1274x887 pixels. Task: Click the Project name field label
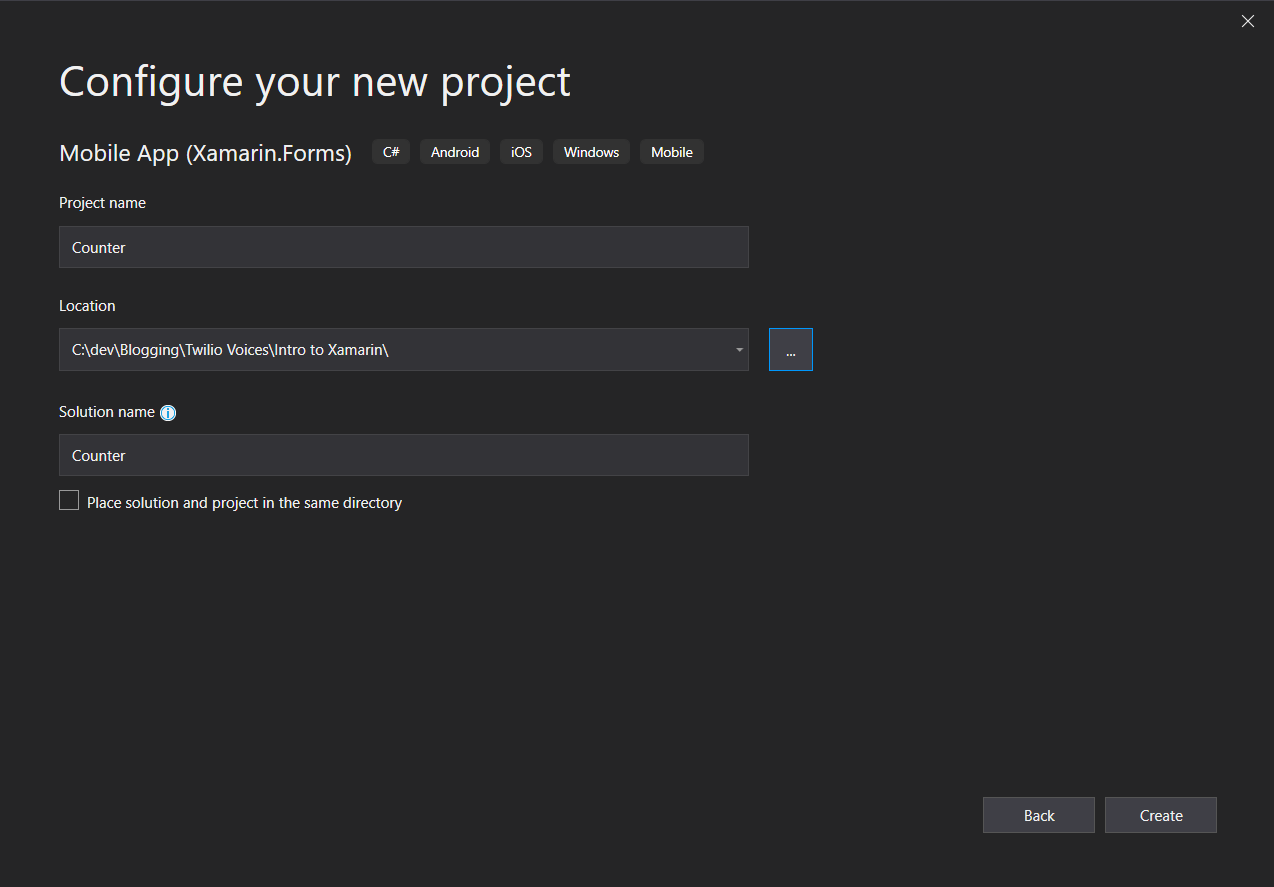tap(102, 203)
